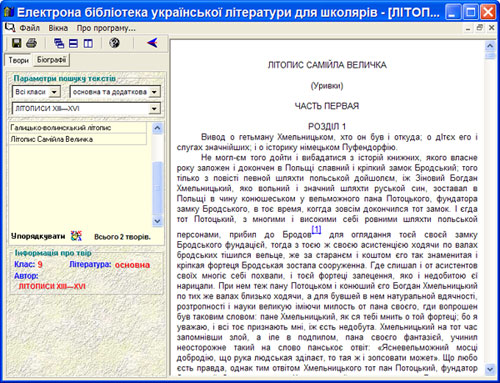Screen dimensions: 500x383
Task: Click text pane scrollbar down arrow
Action: tap(490, 369)
